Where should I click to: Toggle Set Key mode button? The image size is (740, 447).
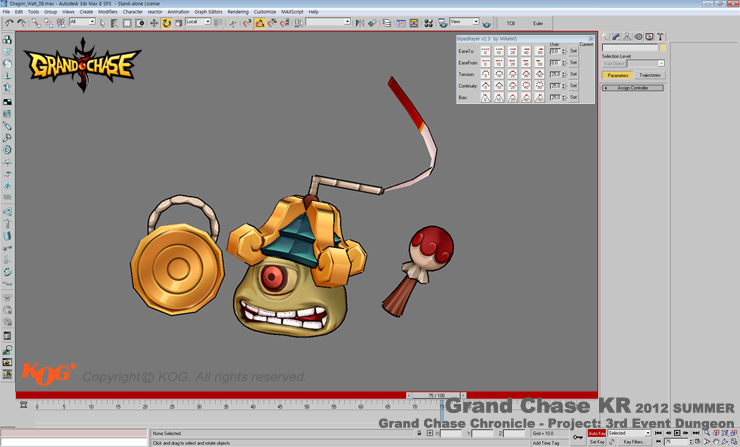coord(596,441)
